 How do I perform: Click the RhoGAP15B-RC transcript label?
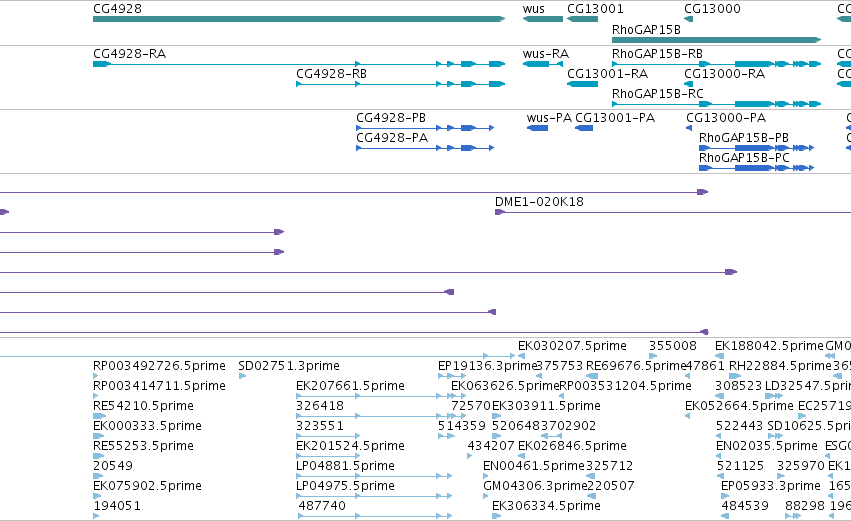[658, 94]
